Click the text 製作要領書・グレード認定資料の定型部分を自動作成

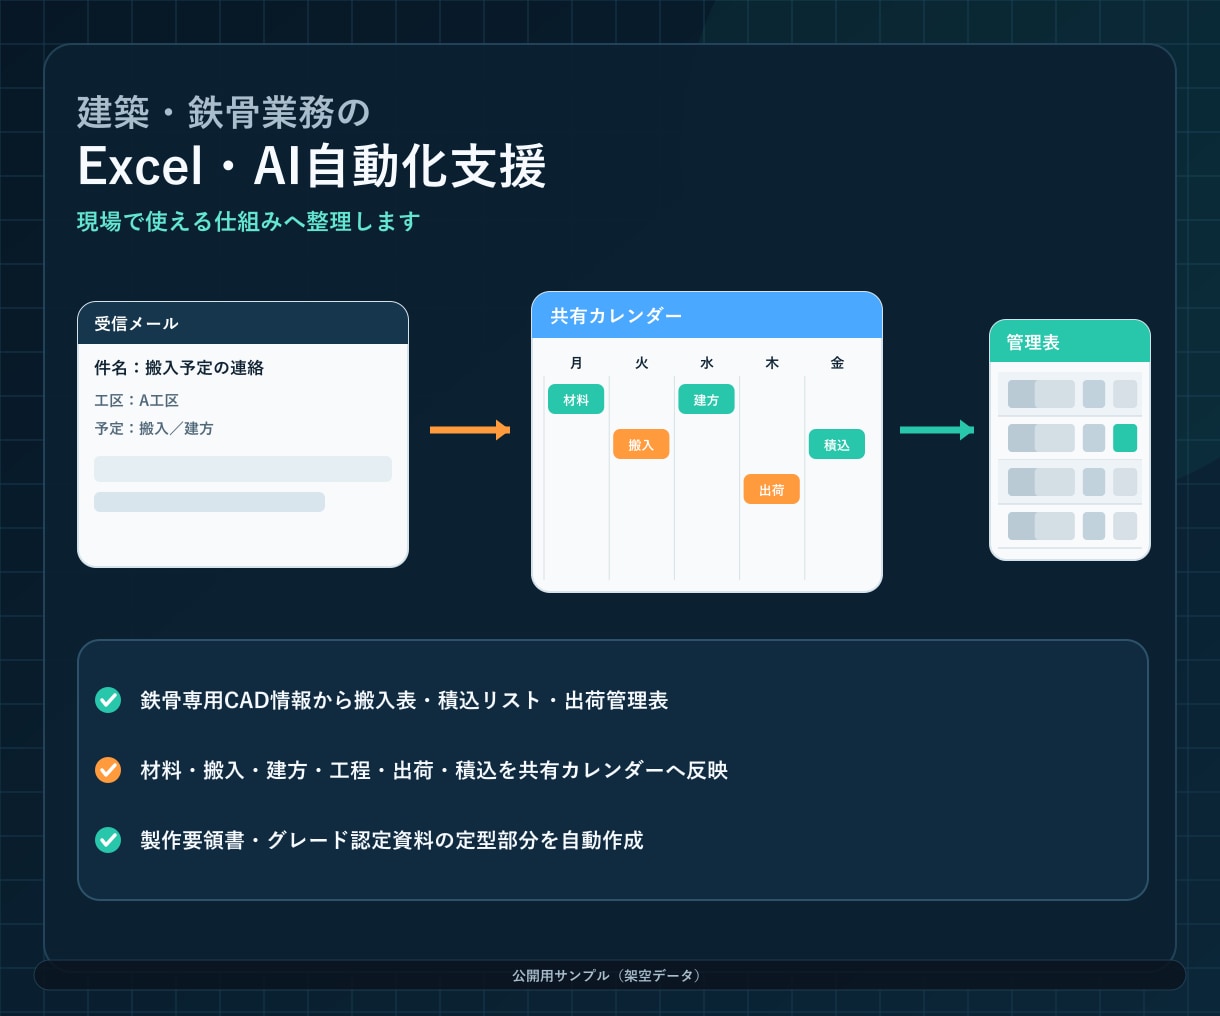pos(392,840)
